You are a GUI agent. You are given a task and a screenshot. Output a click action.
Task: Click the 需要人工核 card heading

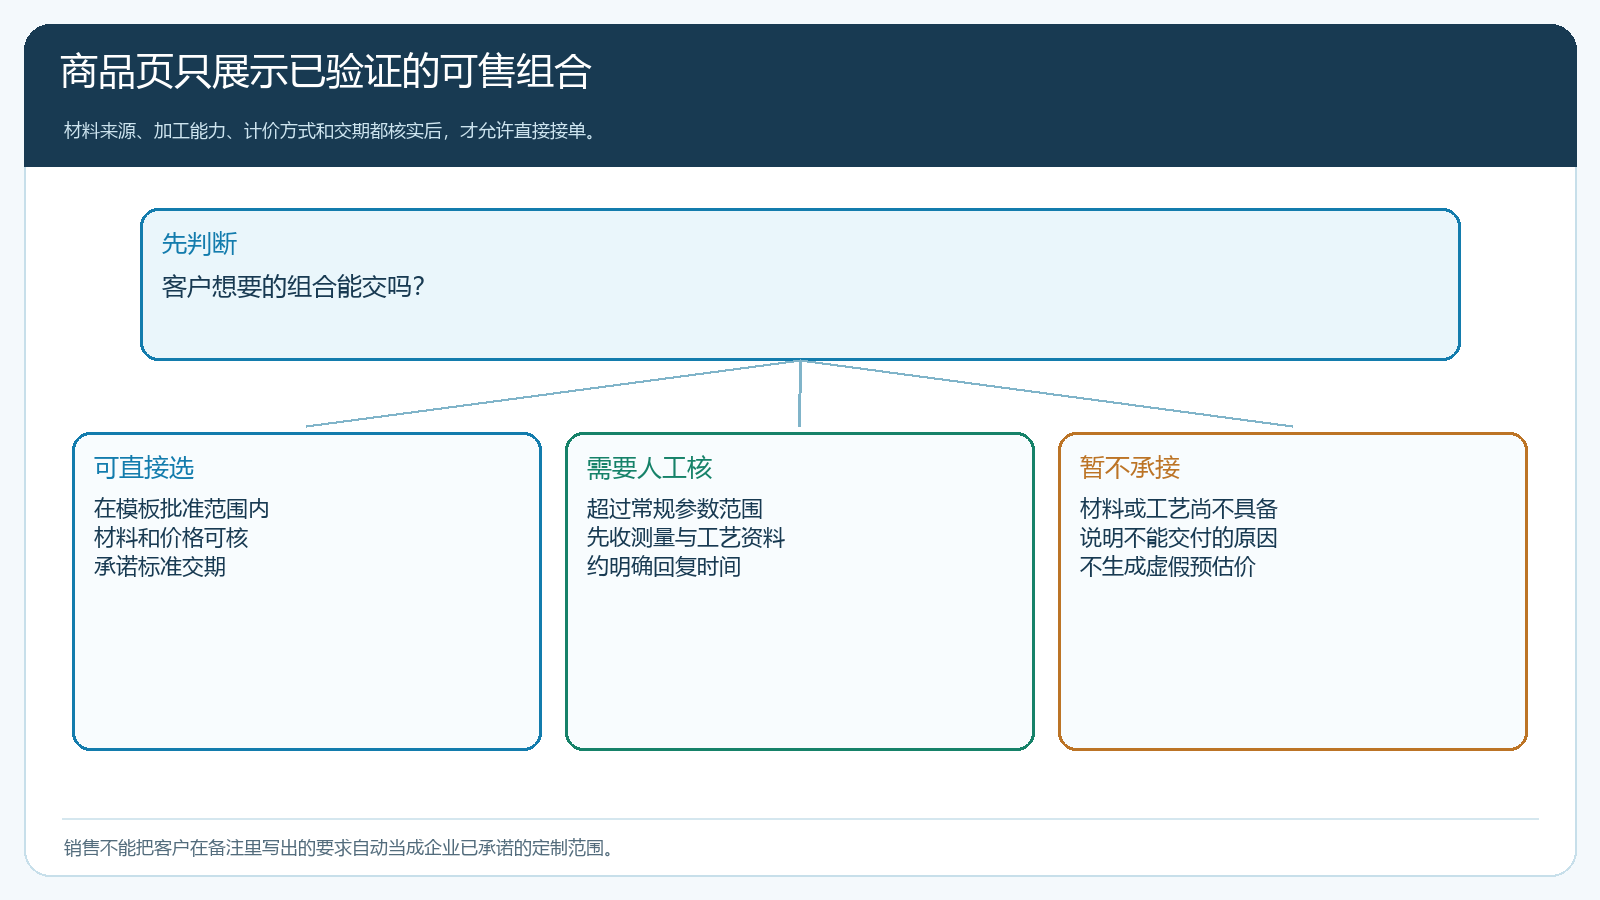coord(649,468)
